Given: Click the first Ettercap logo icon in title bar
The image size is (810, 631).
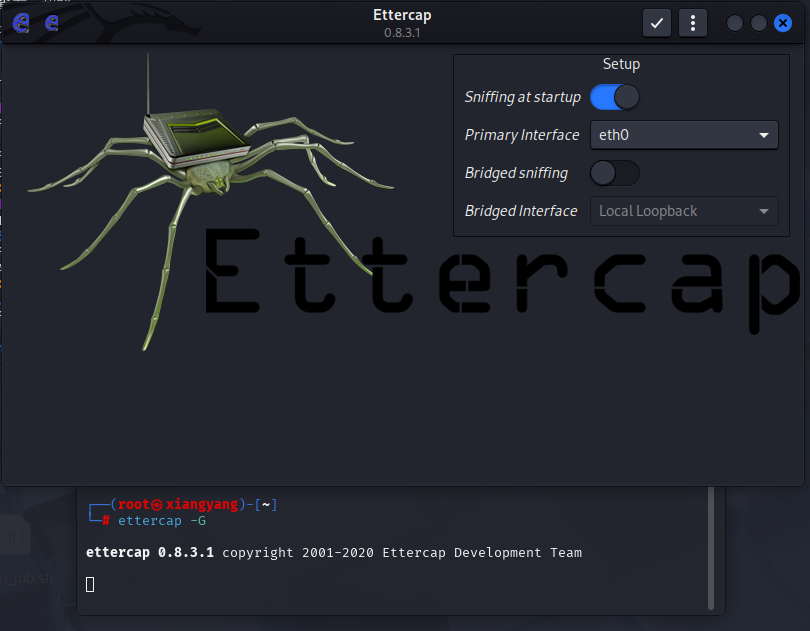Looking at the screenshot, I should [21, 23].
